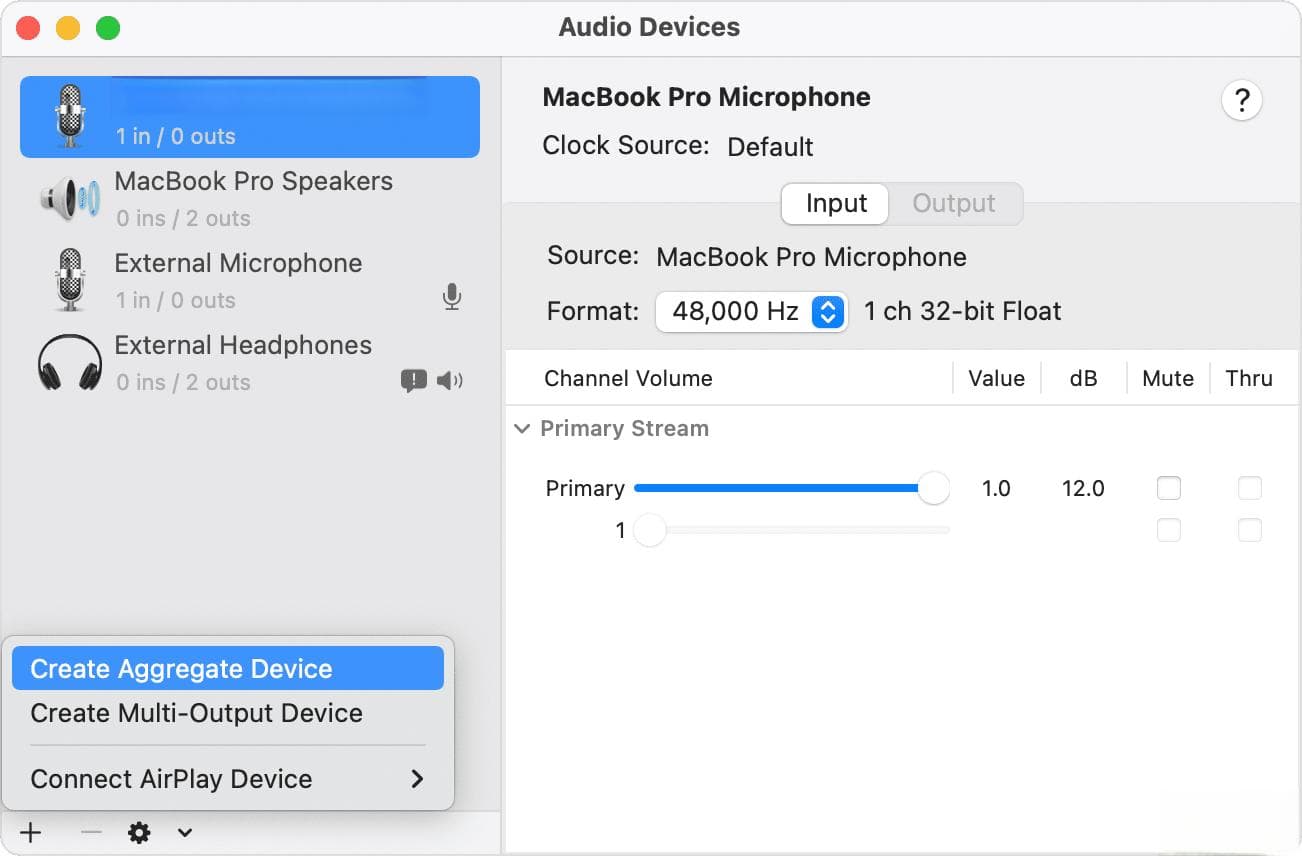This screenshot has height=856, width=1302.
Task: Click the '1 ch 32-bit Float' text
Action: 963,312
